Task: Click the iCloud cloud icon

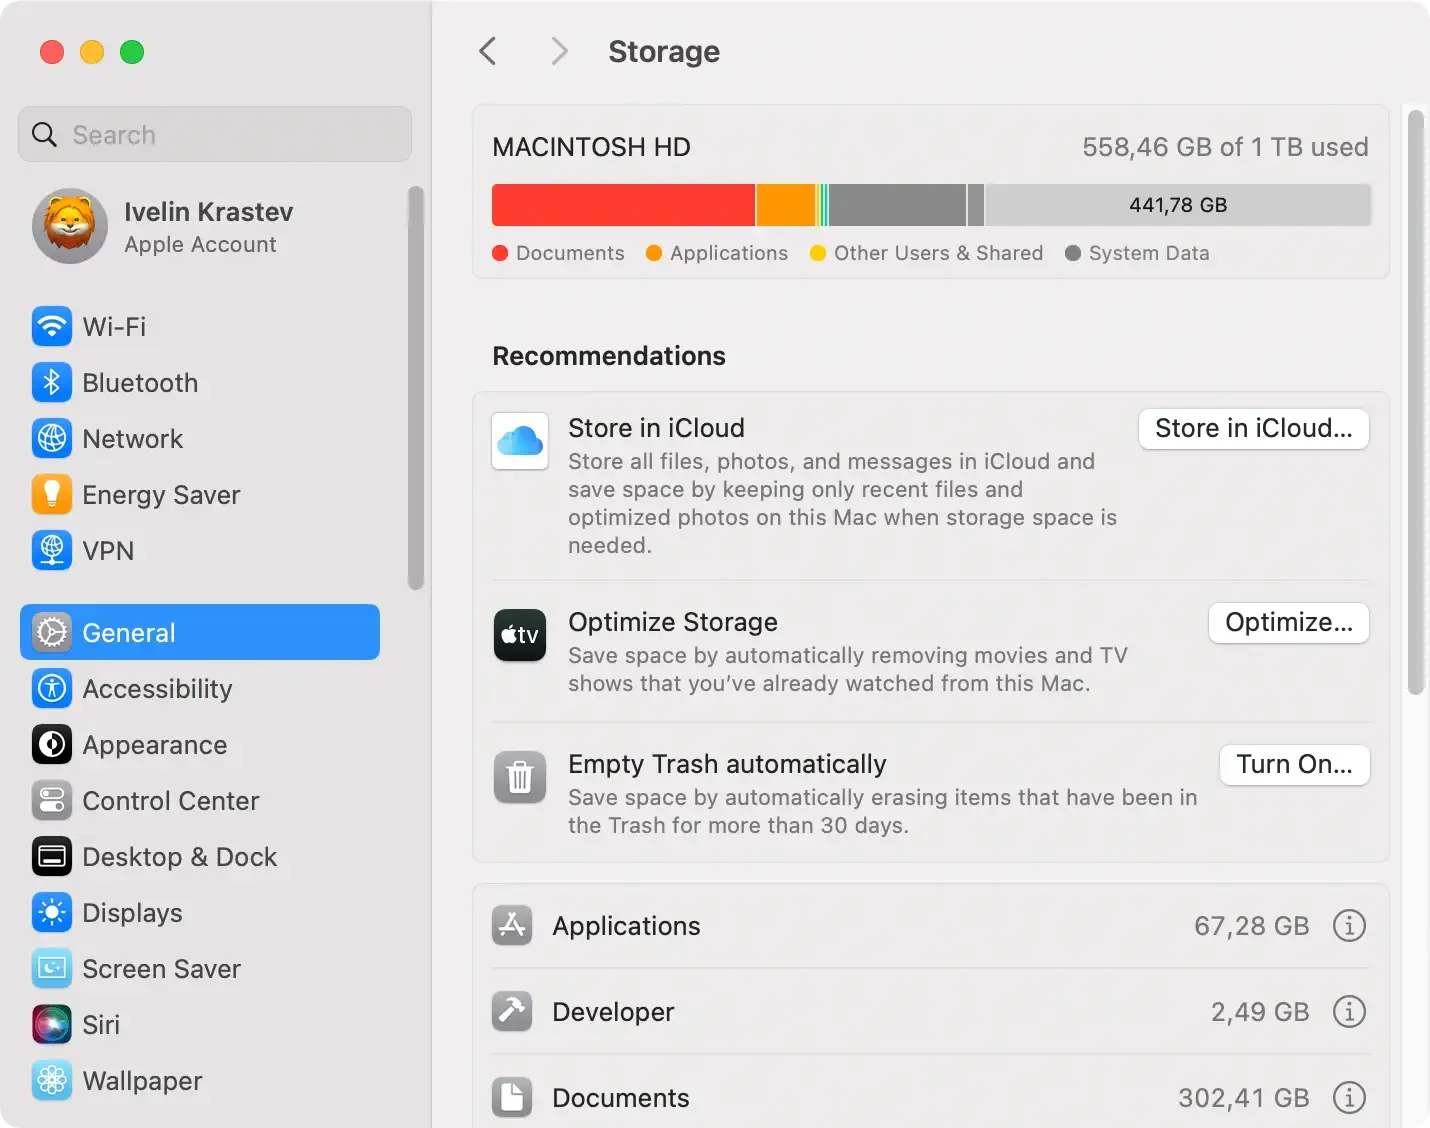Action: [520, 441]
